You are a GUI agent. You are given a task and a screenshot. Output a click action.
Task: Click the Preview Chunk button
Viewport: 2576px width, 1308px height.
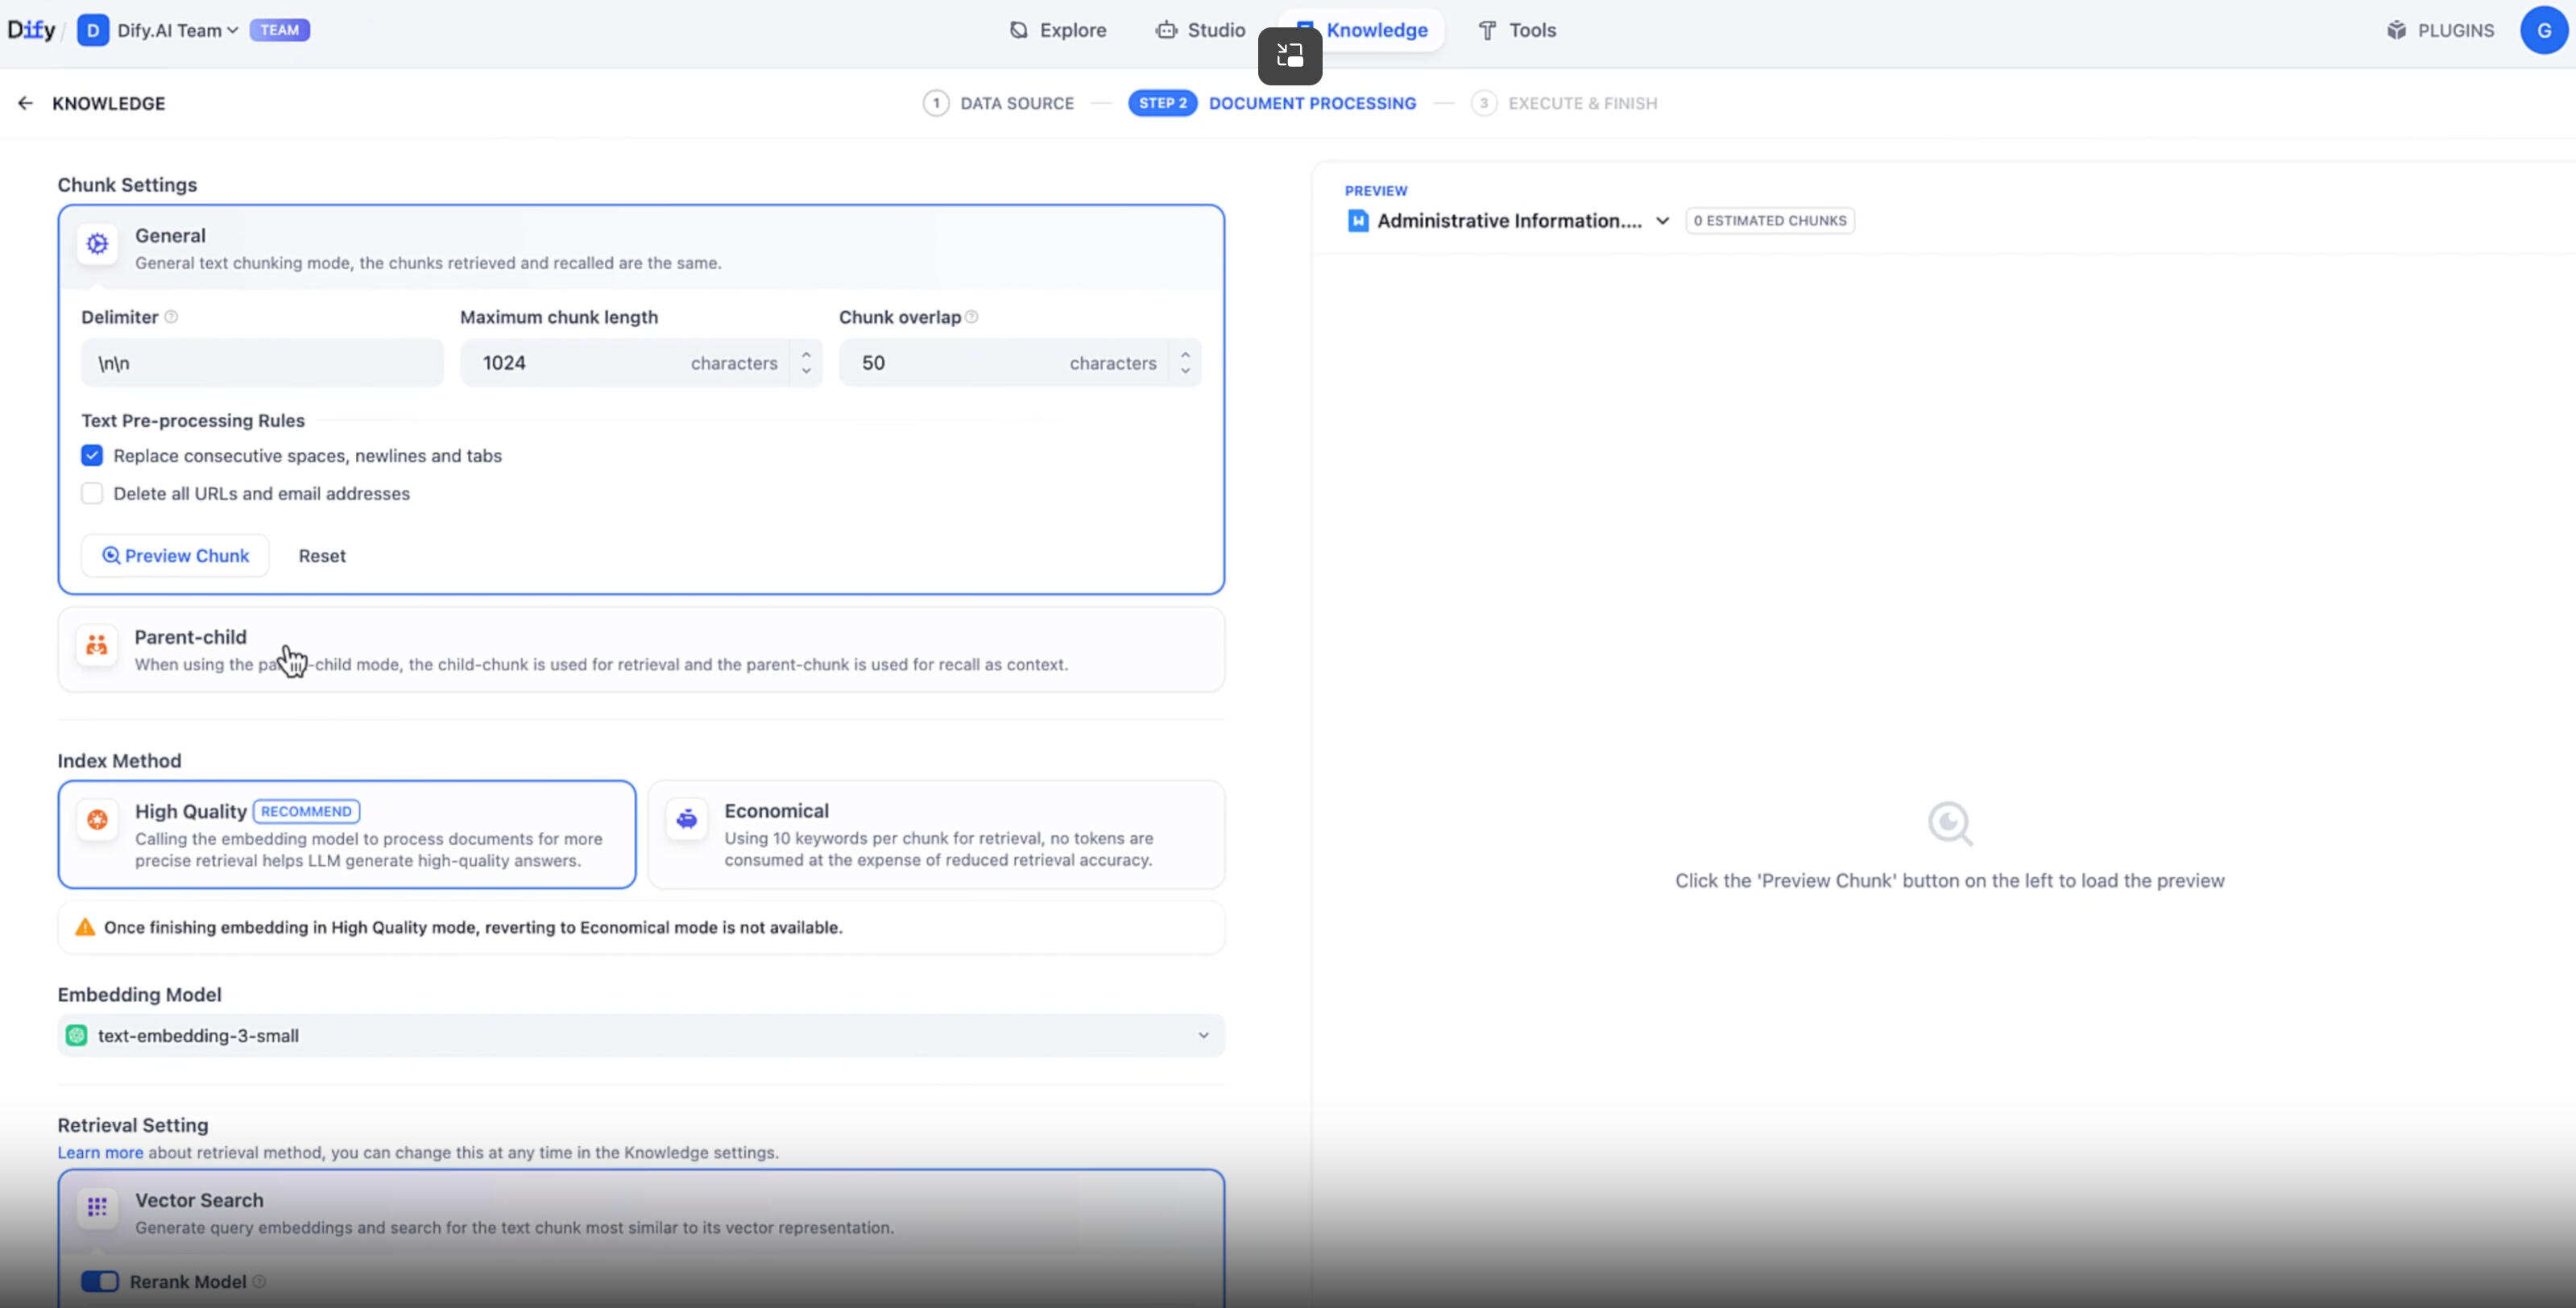pos(175,555)
